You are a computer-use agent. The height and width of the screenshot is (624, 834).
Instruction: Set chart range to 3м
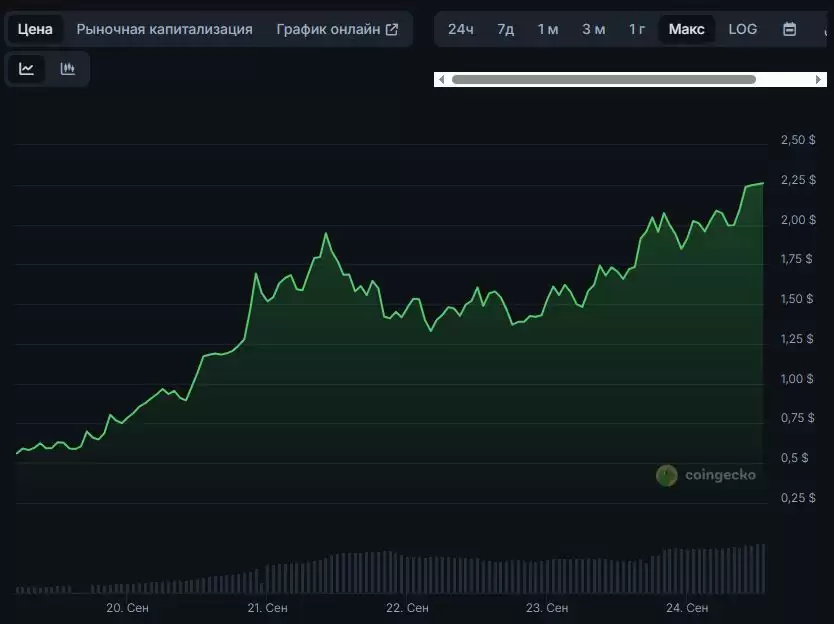593,29
